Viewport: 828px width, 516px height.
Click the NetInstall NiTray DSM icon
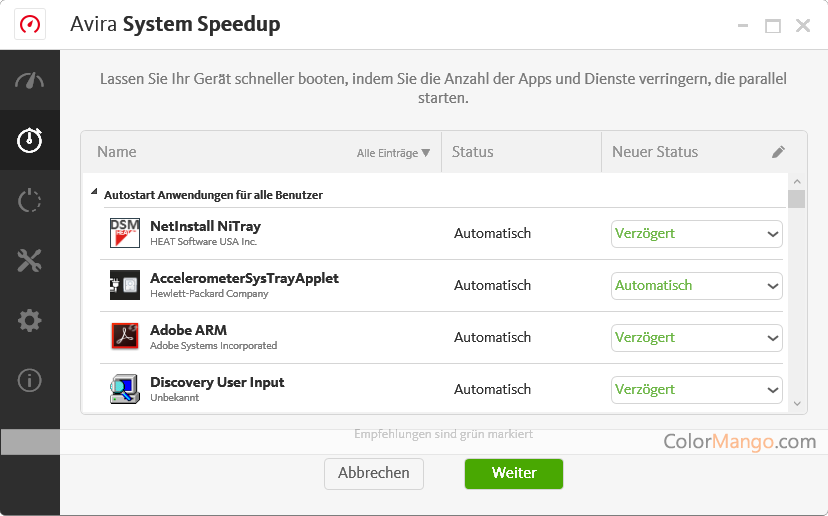point(125,233)
